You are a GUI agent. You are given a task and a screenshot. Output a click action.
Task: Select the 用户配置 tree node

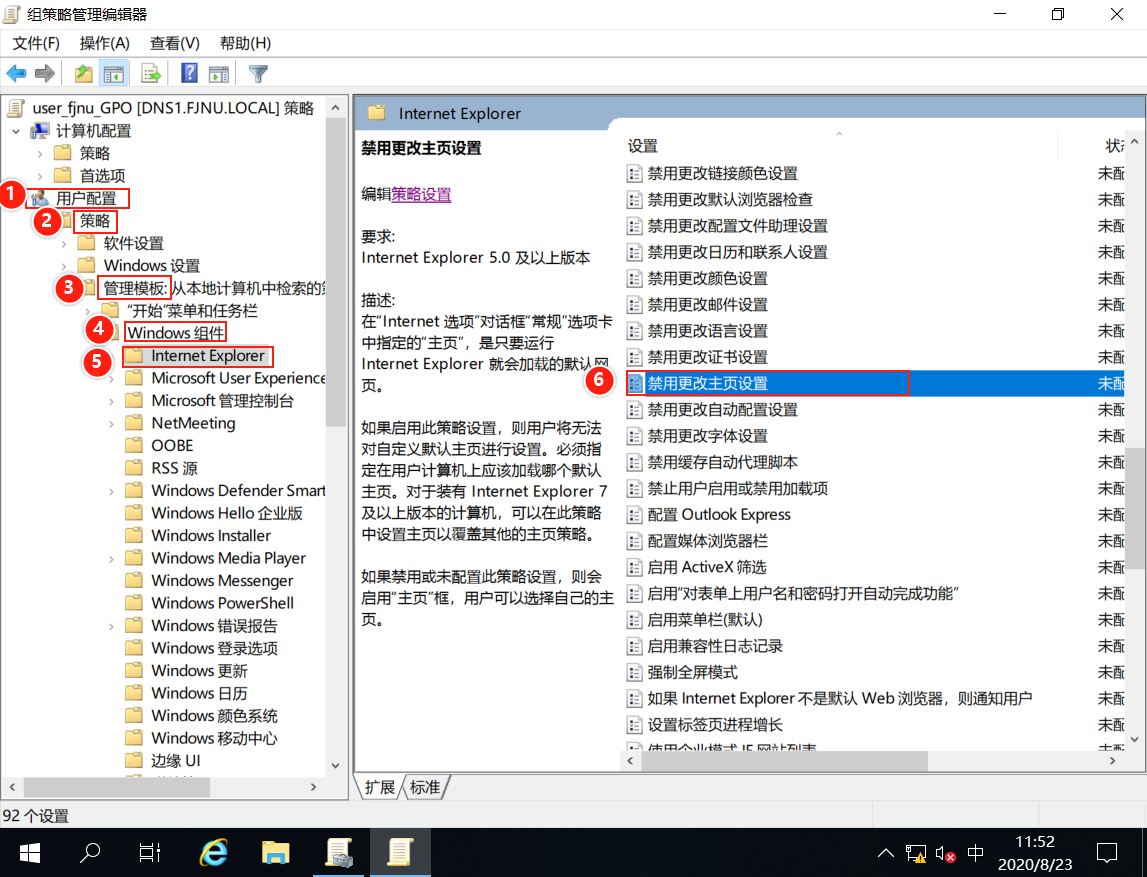(86, 198)
